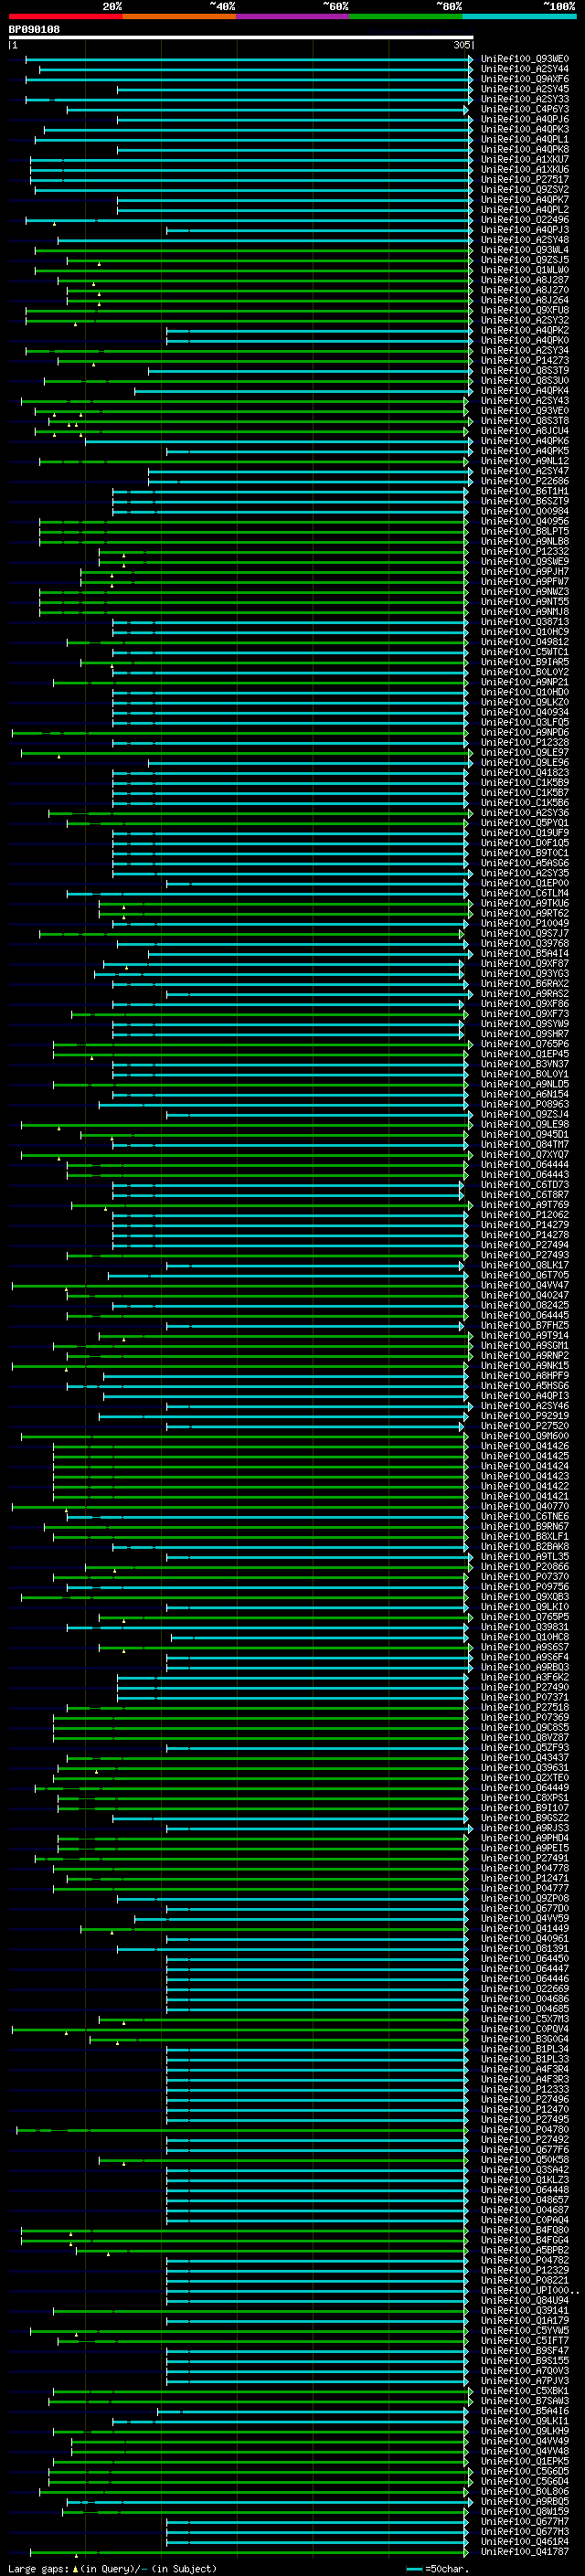The width and height of the screenshot is (585, 2576).
Task: Select the UniRef100_B5A4I4 label
Action: click(x=525, y=953)
